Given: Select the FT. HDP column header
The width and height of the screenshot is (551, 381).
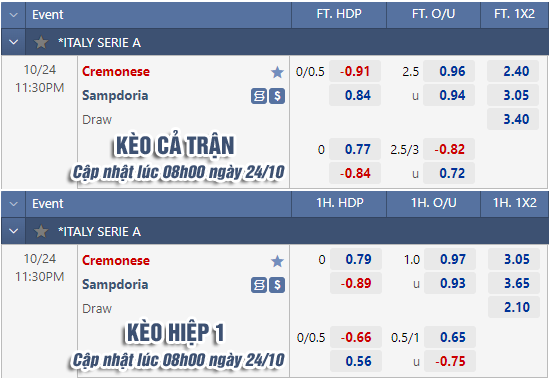Looking at the screenshot, I should [x=339, y=14].
